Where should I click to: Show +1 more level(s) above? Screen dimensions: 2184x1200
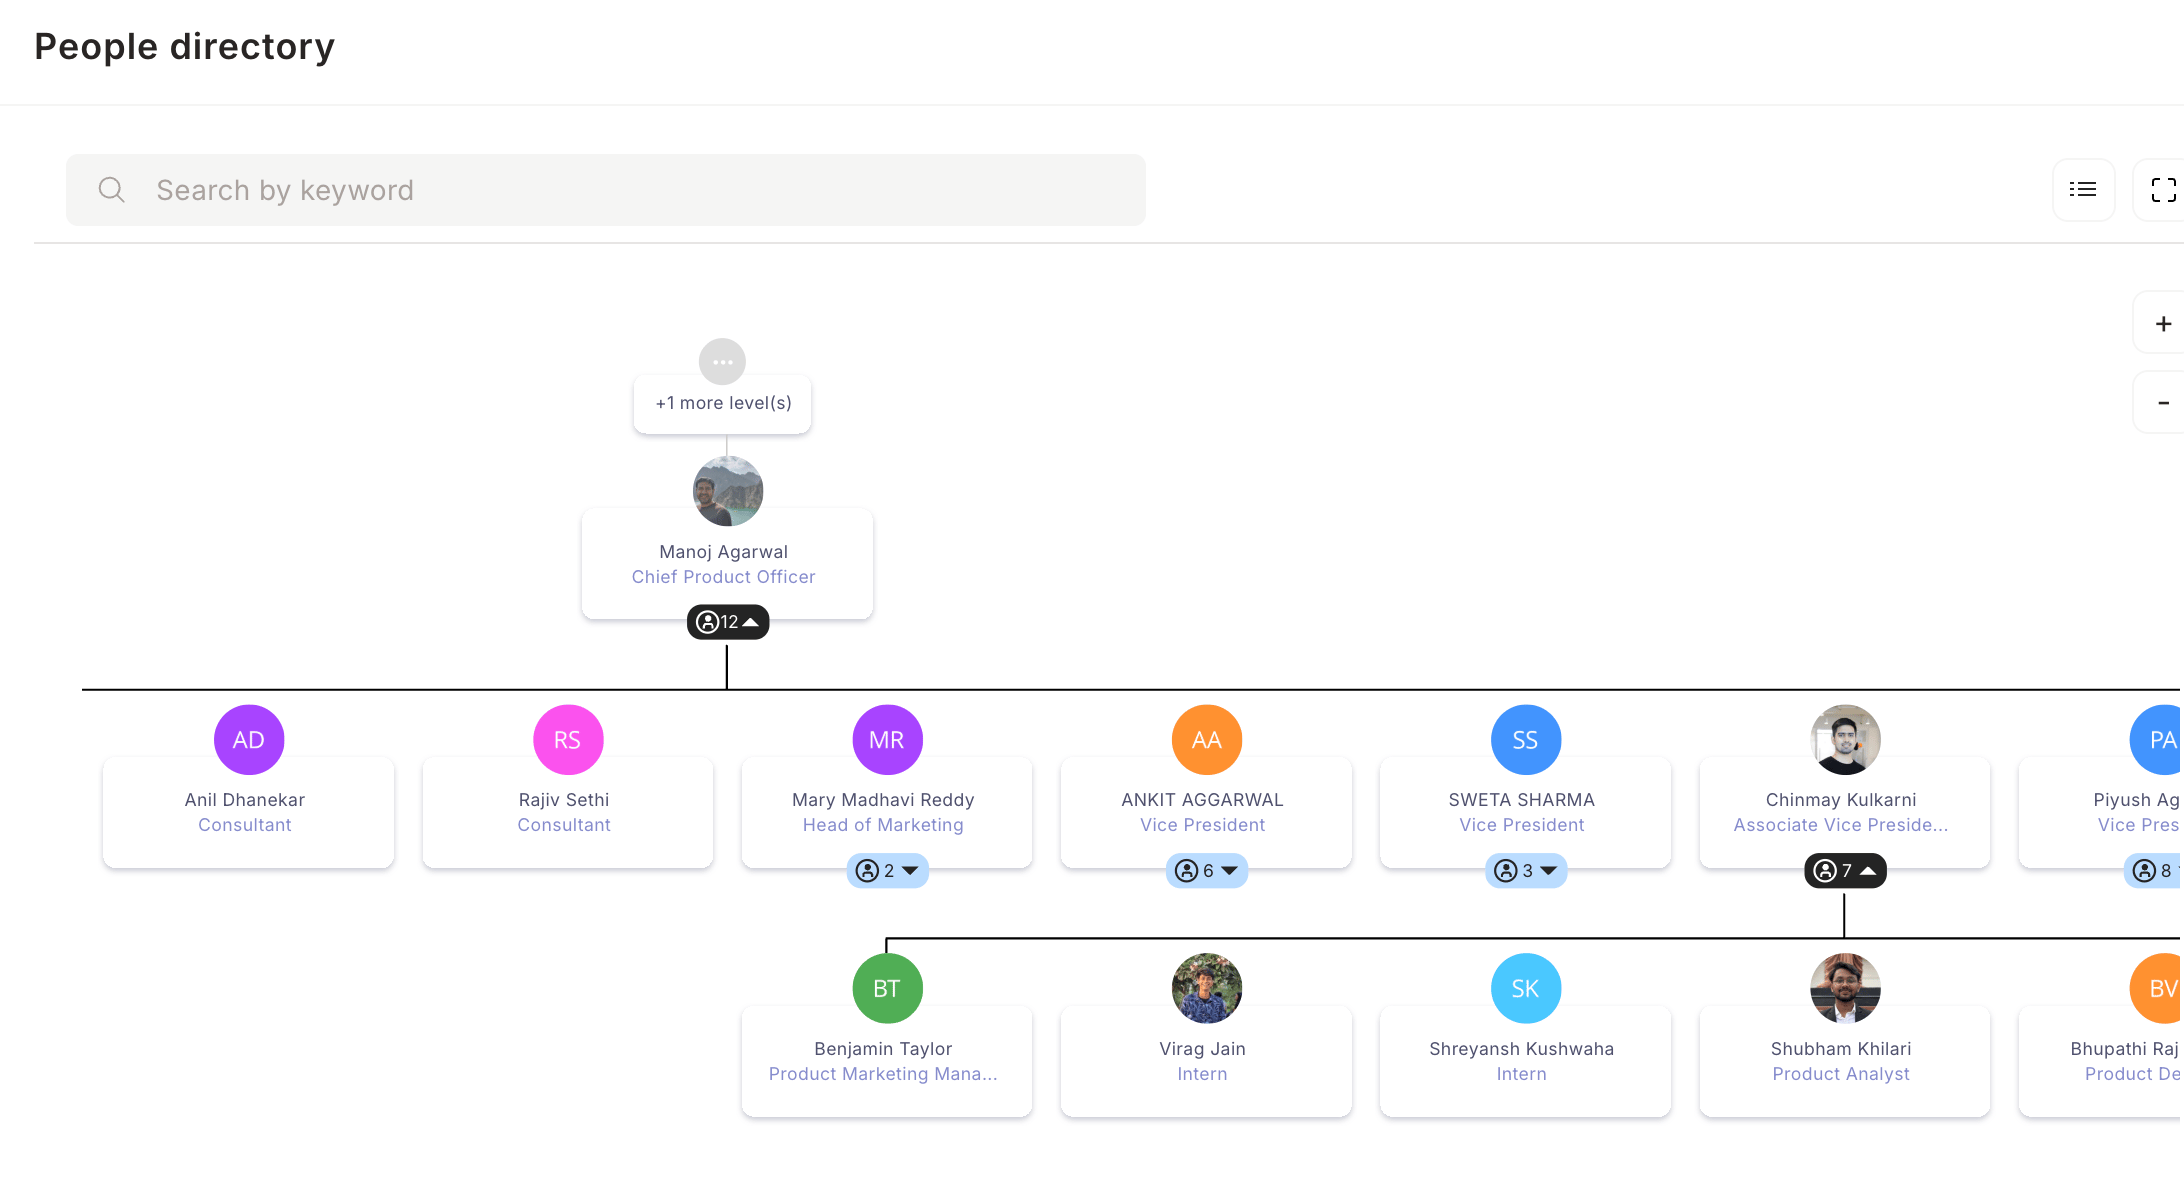point(723,403)
